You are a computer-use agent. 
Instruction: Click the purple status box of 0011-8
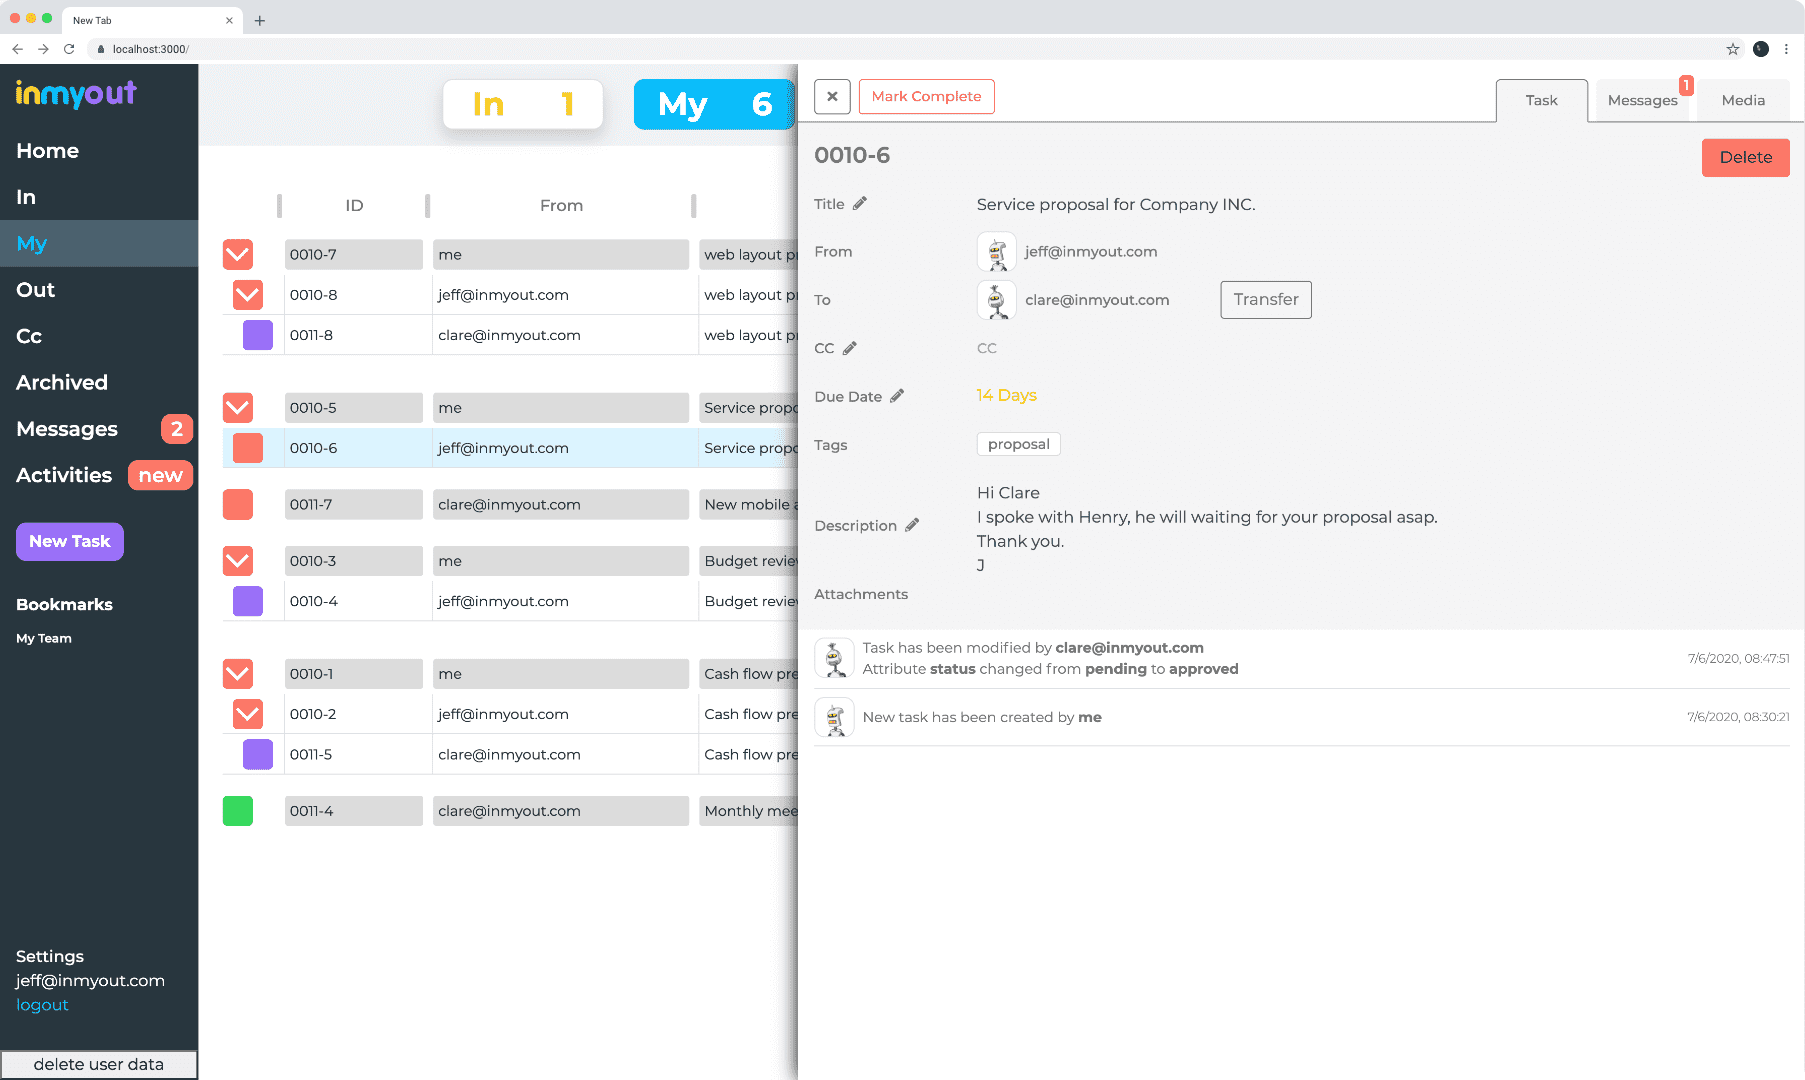[x=258, y=335]
